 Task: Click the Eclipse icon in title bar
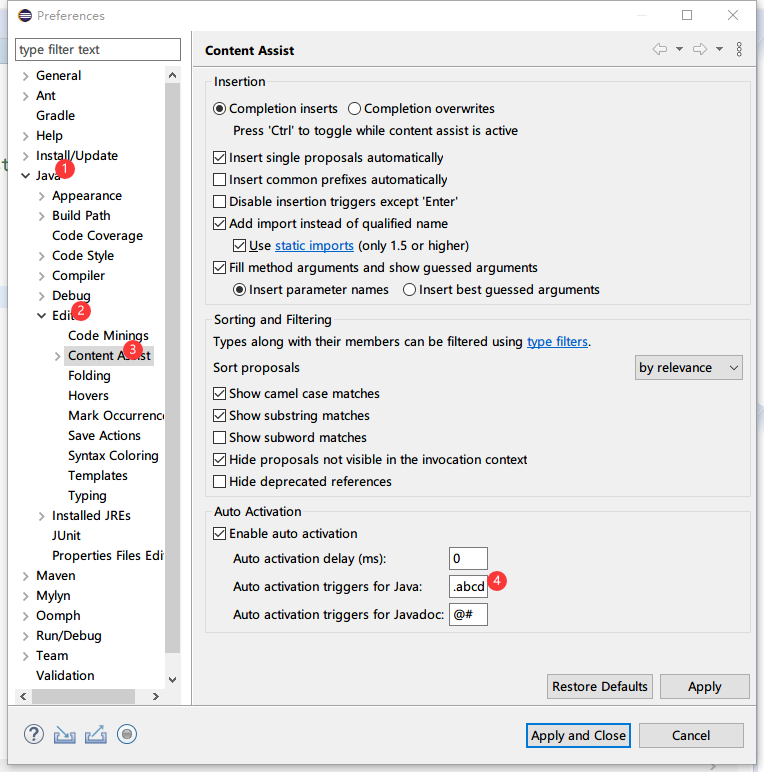(25, 16)
